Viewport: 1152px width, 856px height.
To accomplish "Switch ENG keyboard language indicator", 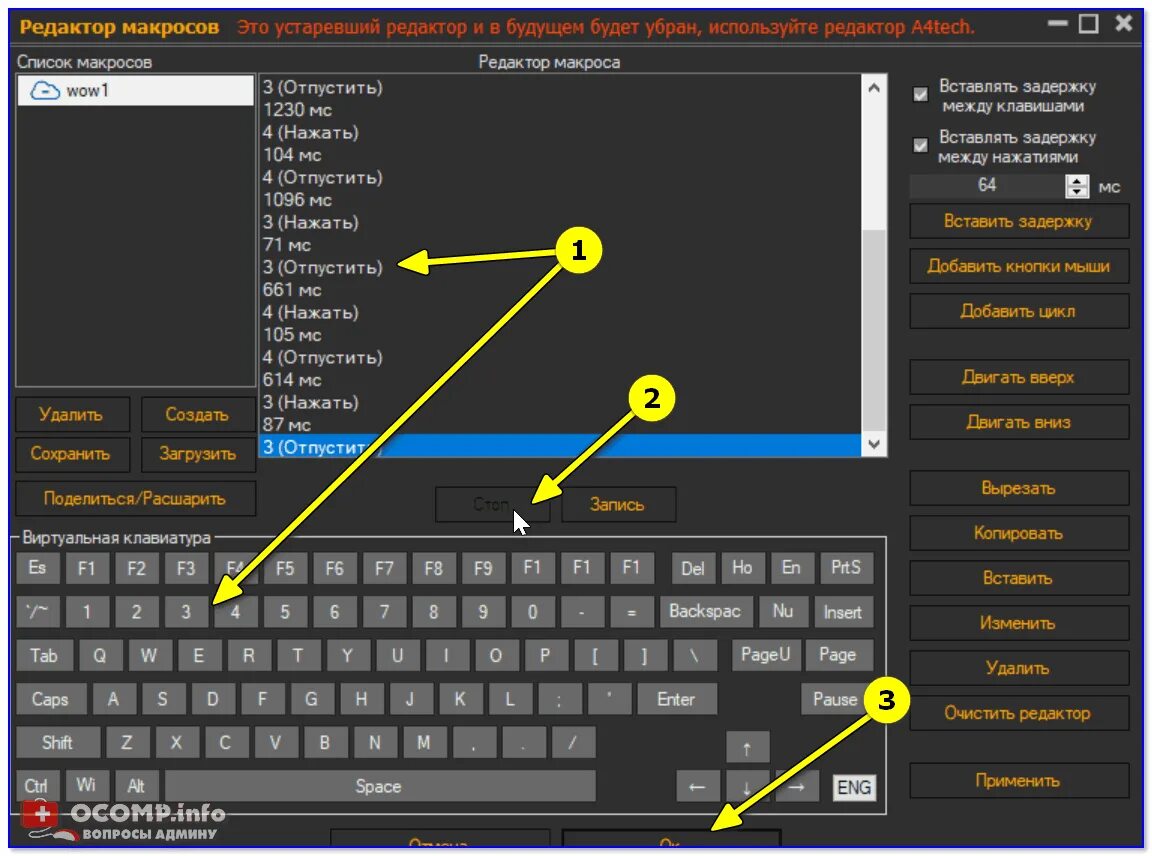I will (854, 788).
